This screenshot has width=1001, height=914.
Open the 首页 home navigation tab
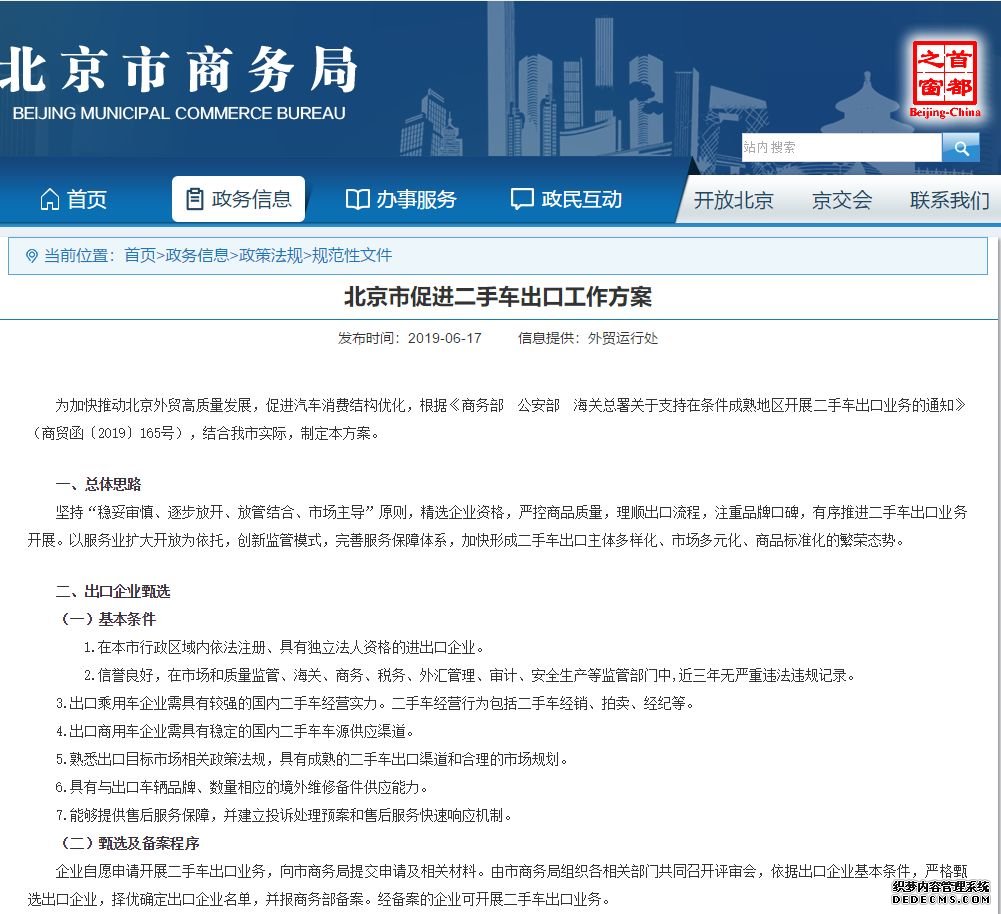coord(73,199)
